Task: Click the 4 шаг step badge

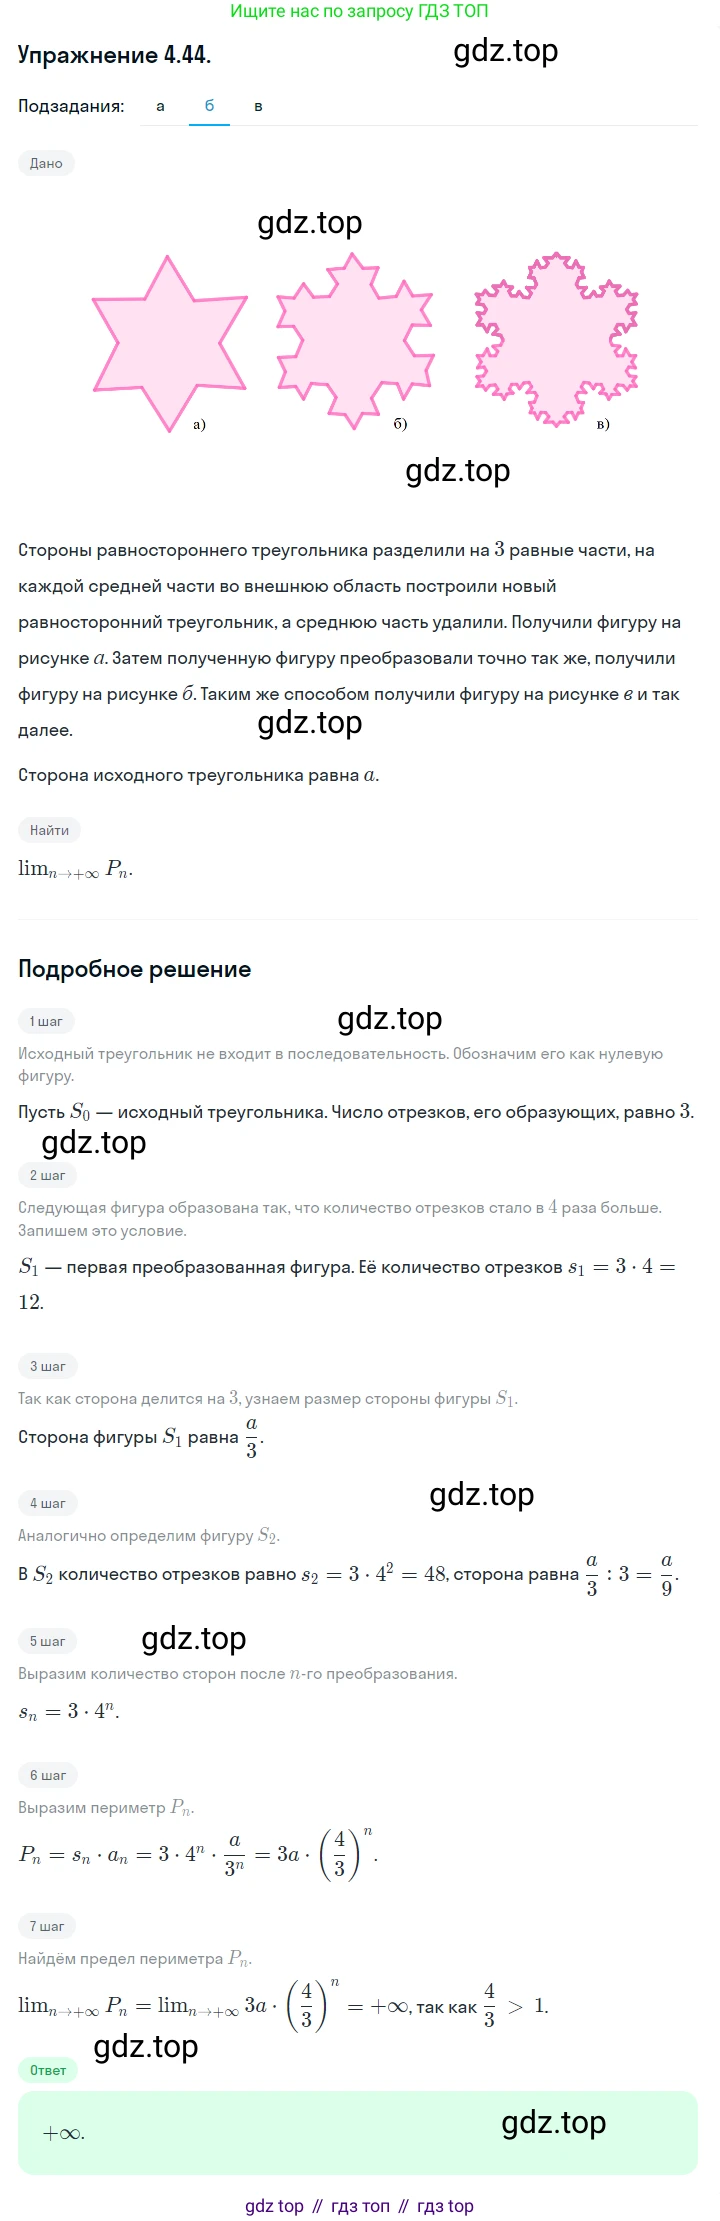Action: point(47,1503)
